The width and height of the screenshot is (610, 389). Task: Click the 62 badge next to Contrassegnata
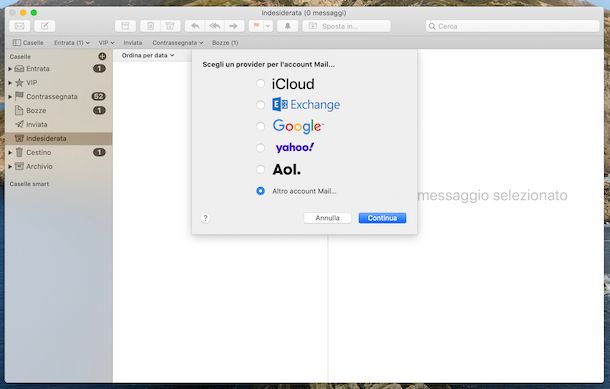(x=98, y=96)
